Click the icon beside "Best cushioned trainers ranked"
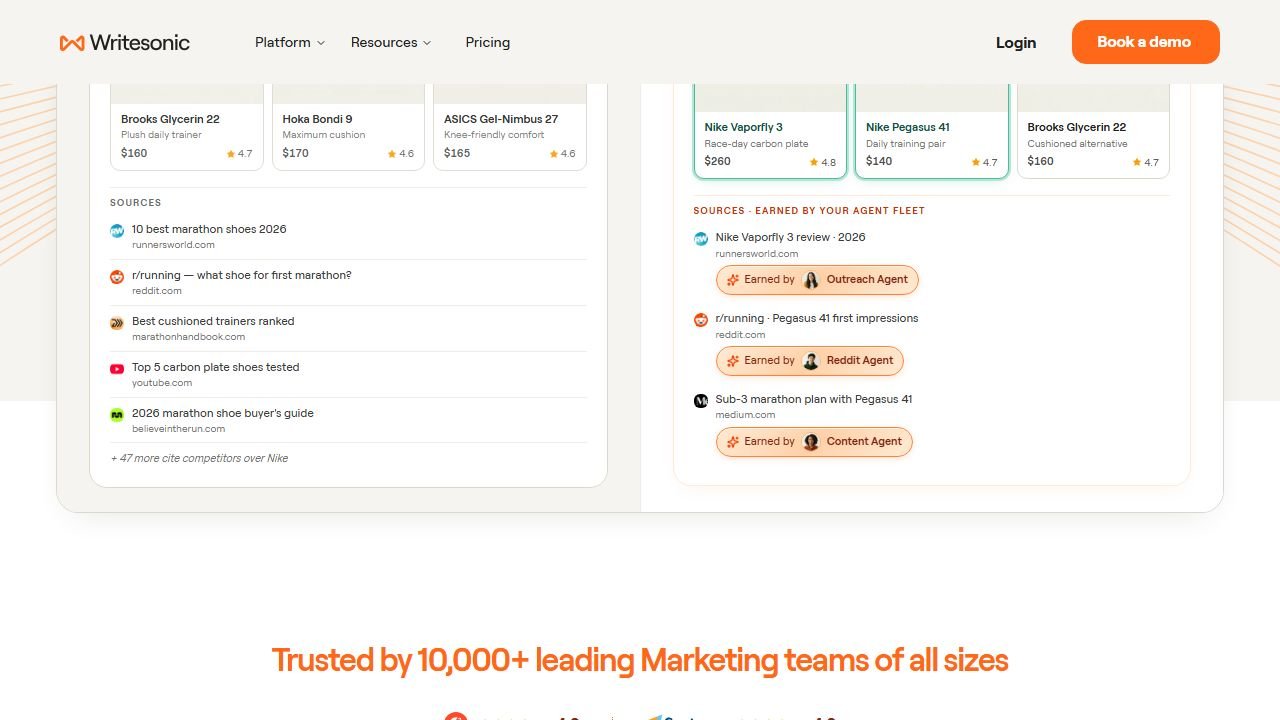 point(117,323)
